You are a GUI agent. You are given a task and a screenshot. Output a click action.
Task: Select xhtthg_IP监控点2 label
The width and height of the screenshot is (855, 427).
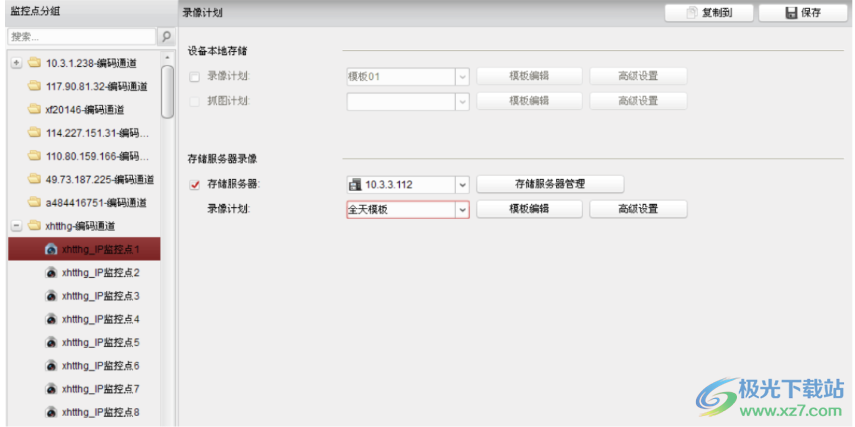click(x=101, y=272)
